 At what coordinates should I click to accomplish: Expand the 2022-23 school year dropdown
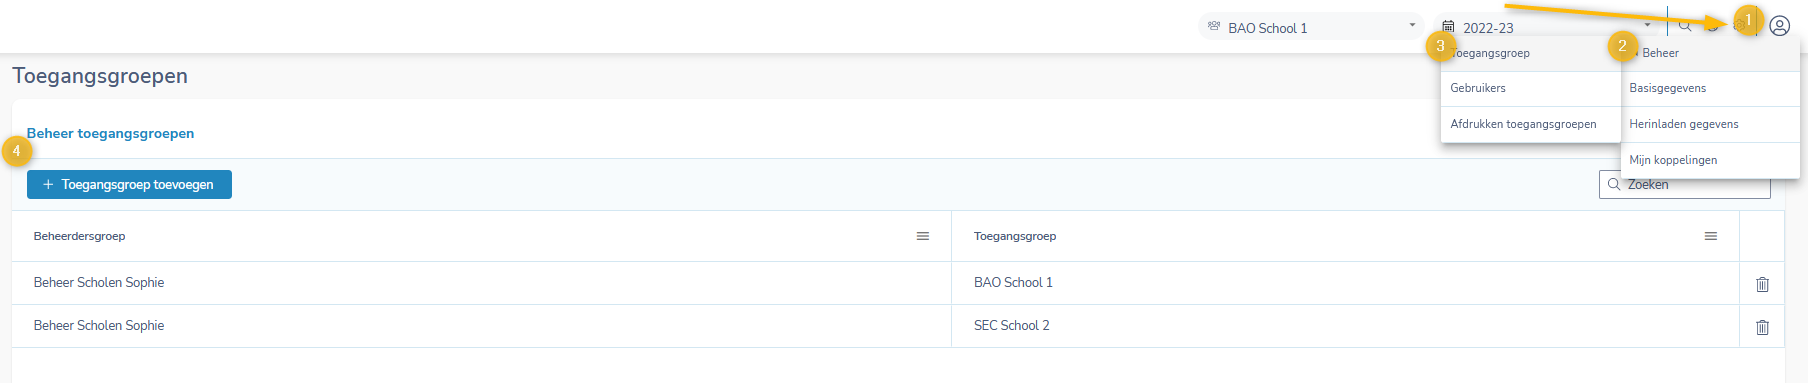1647,26
